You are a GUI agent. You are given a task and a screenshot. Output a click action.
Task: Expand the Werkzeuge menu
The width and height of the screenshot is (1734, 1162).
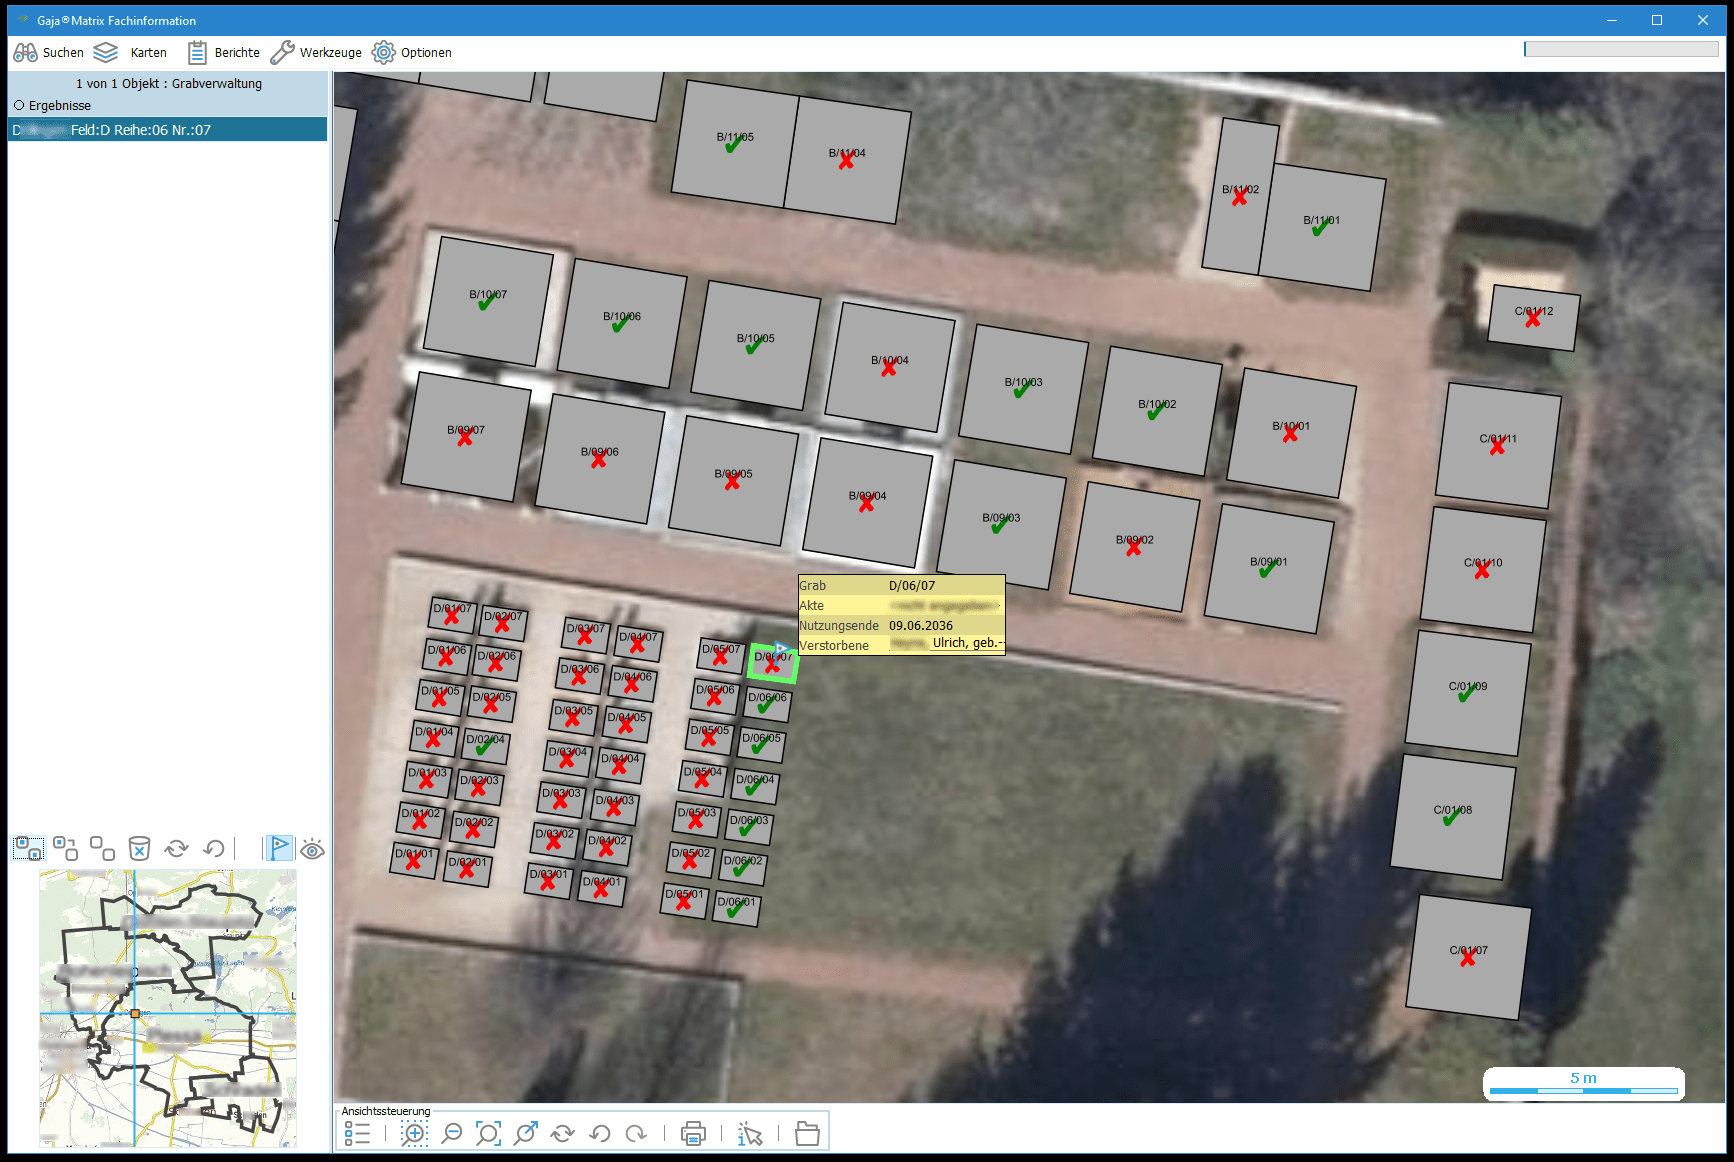[x=316, y=52]
